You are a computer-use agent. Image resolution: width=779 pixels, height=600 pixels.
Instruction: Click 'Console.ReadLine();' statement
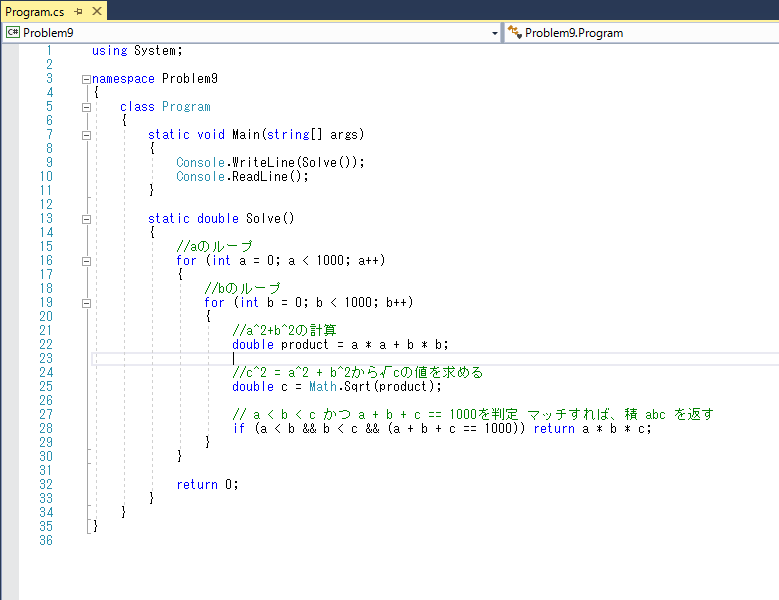pyautogui.click(x=242, y=176)
